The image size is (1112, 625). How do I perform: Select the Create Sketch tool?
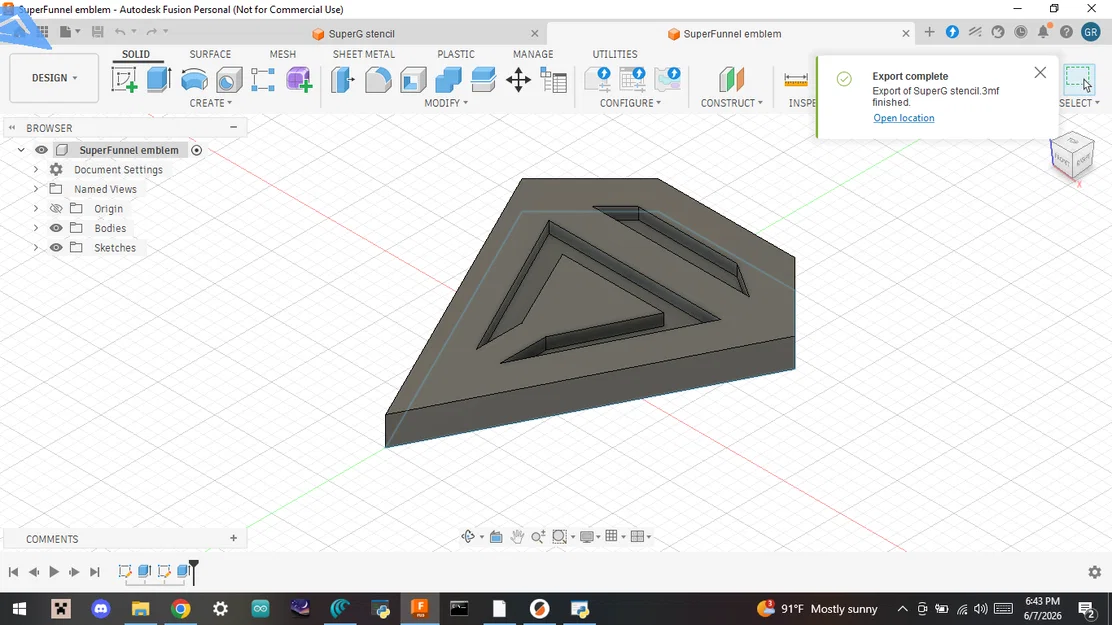tap(125, 79)
